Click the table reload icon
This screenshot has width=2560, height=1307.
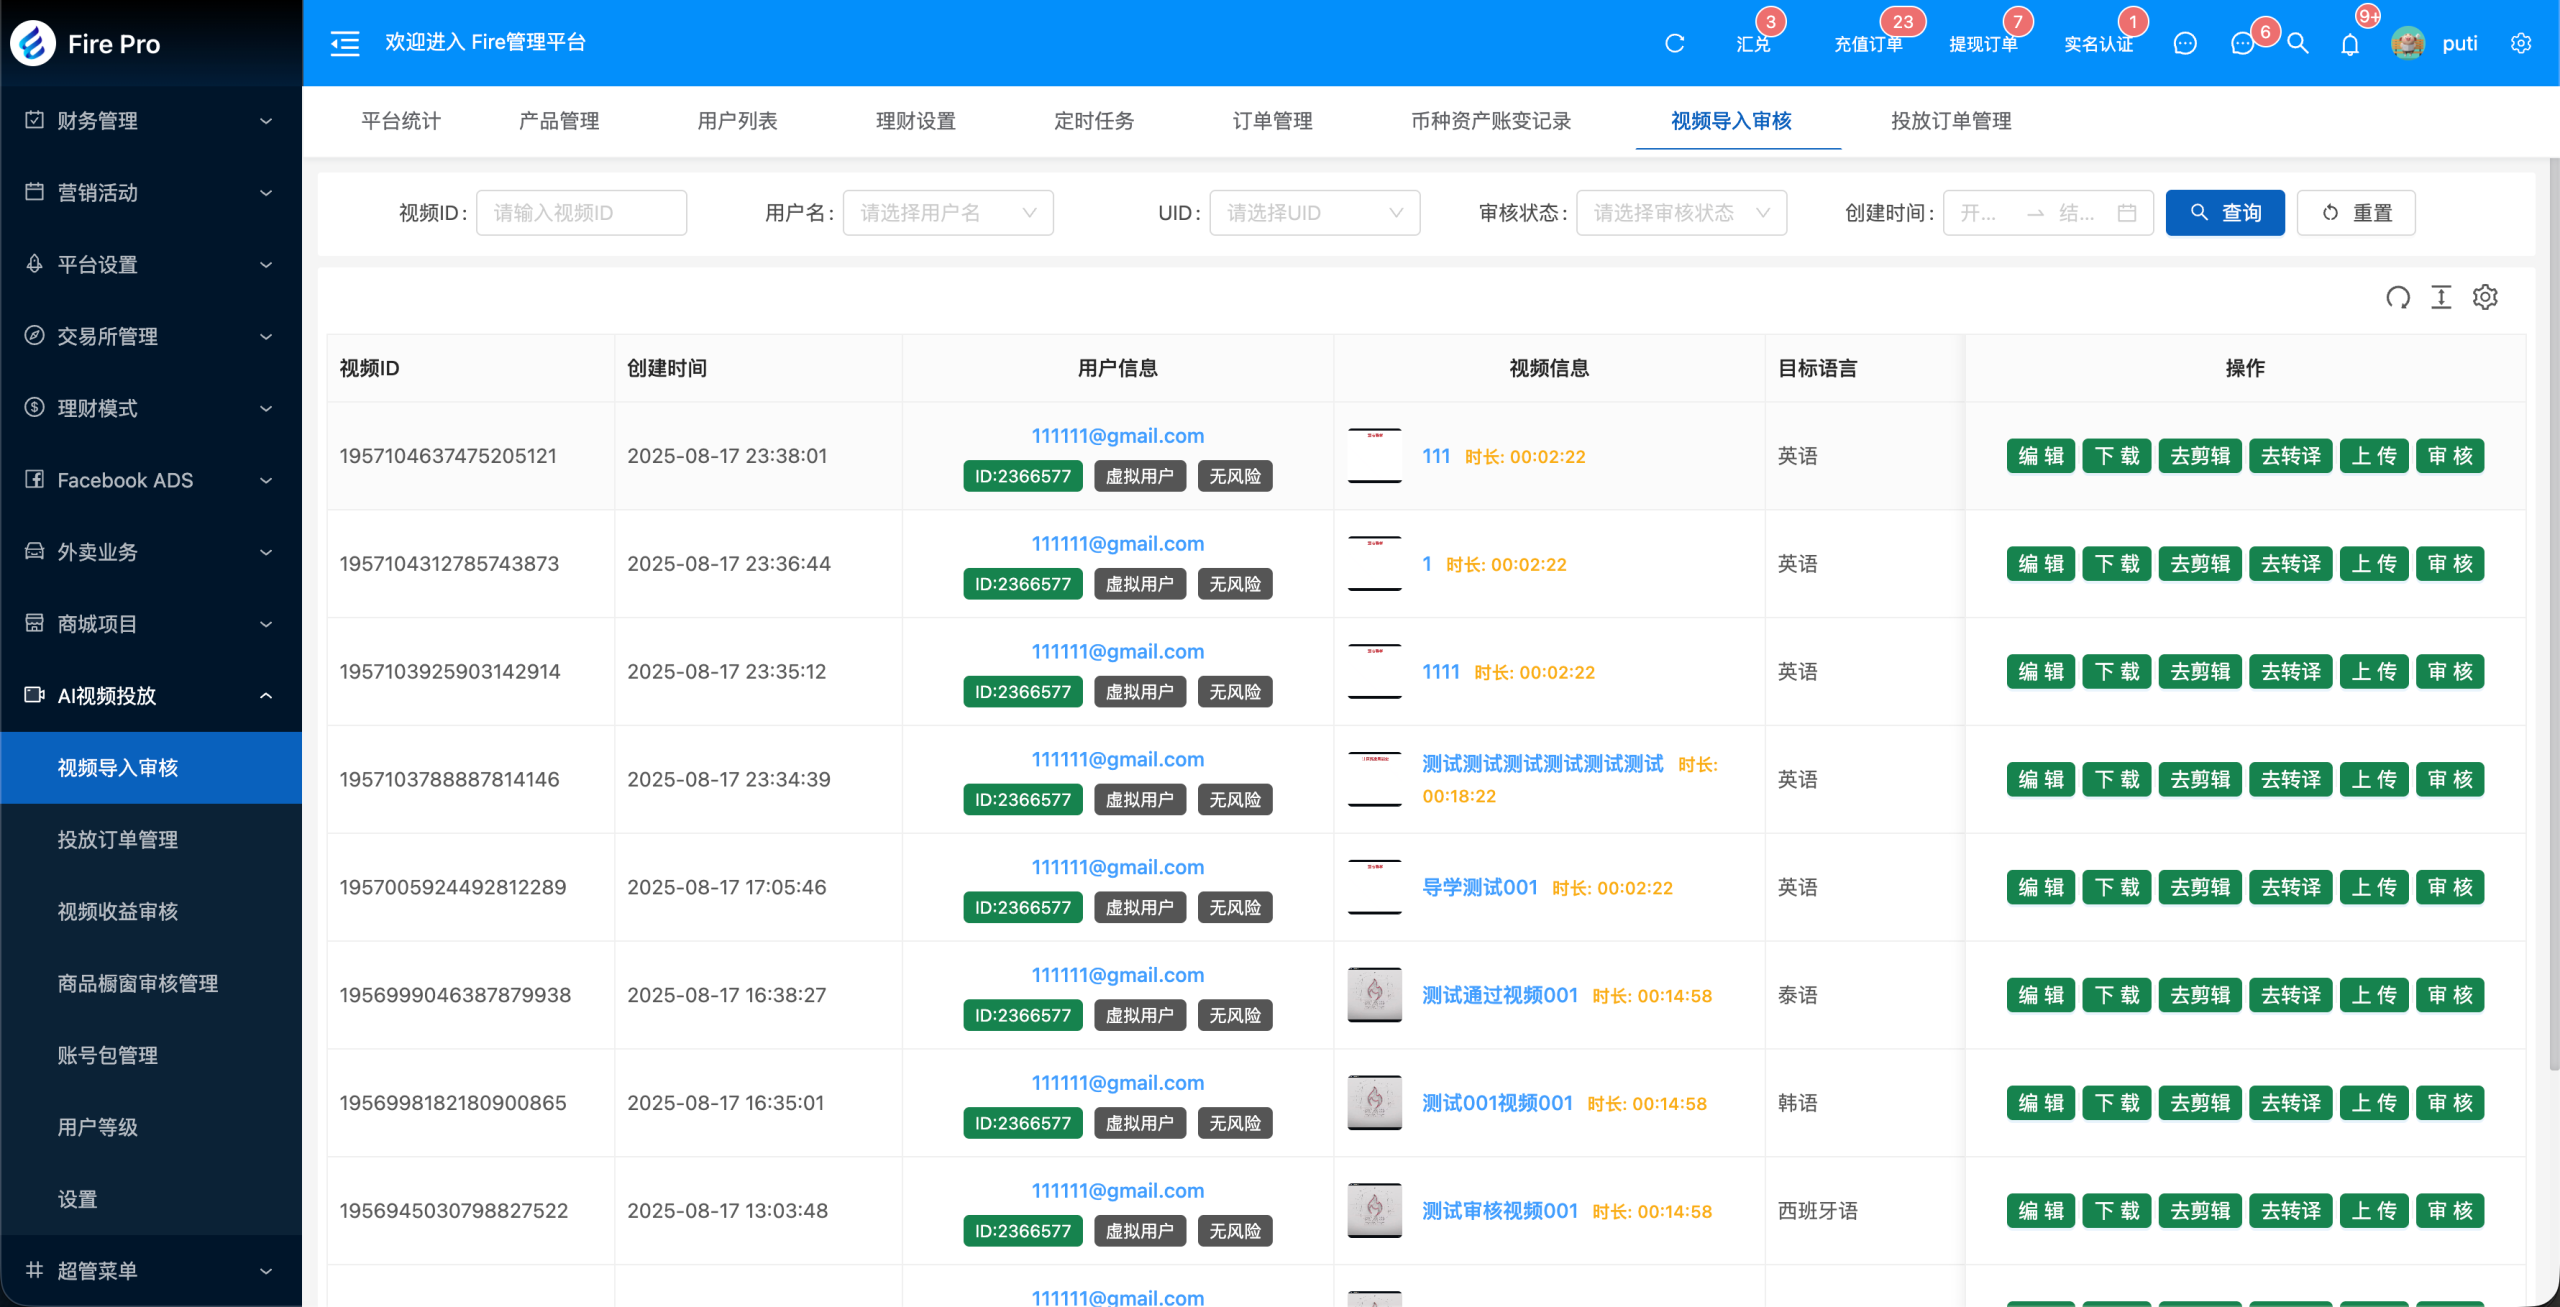point(2397,297)
